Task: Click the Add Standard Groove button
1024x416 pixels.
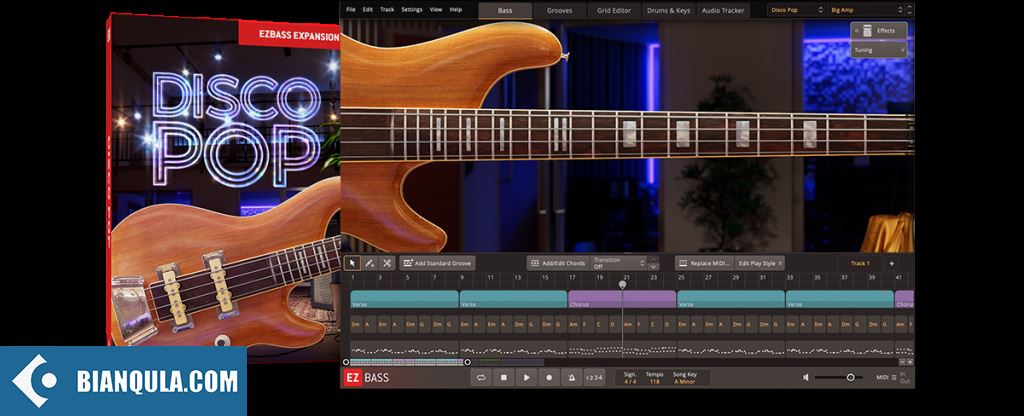Action: pos(438,263)
